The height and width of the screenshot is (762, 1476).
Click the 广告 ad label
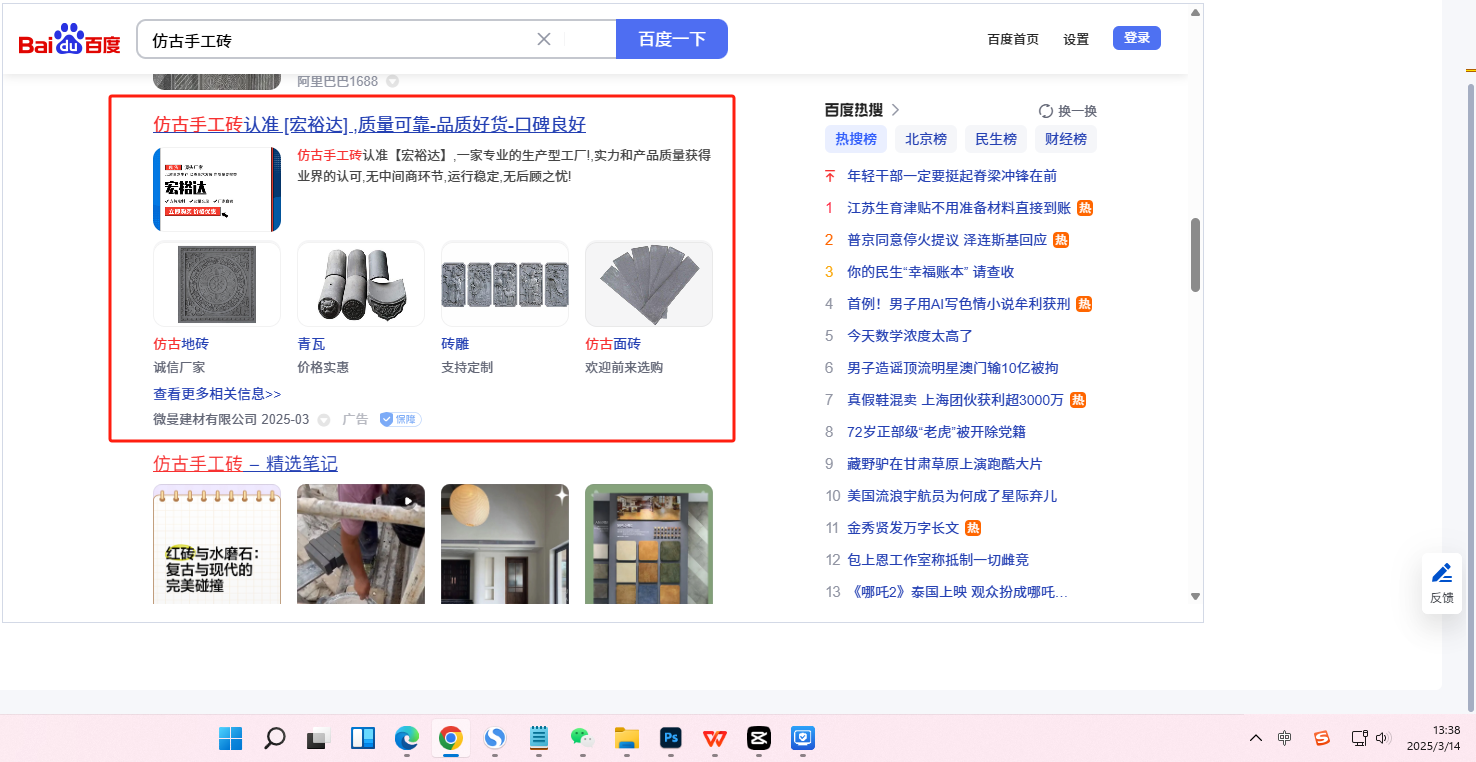coord(355,420)
